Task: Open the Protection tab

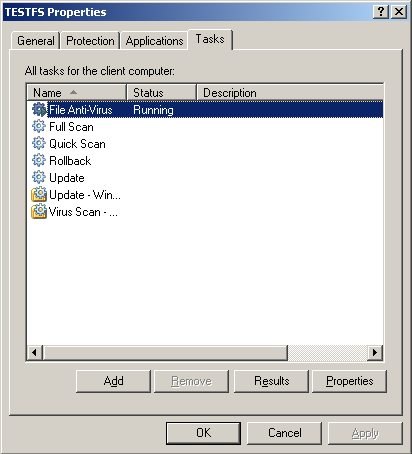Action: click(x=90, y=41)
